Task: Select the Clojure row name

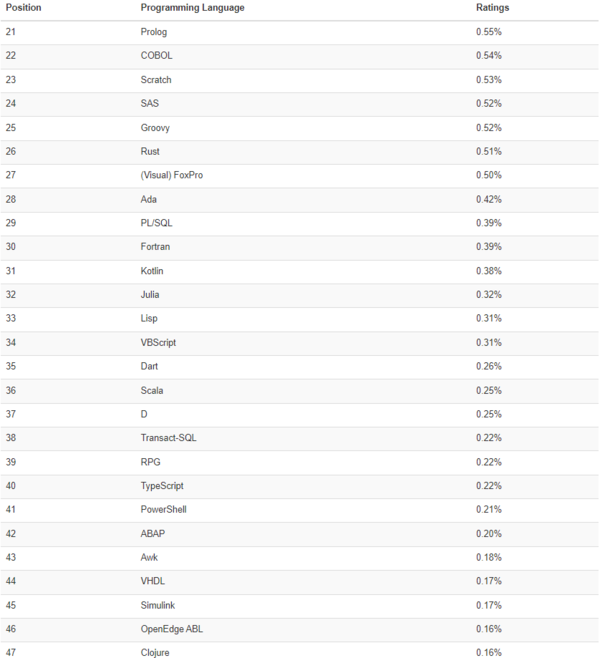Action: pyautogui.click(x=156, y=653)
